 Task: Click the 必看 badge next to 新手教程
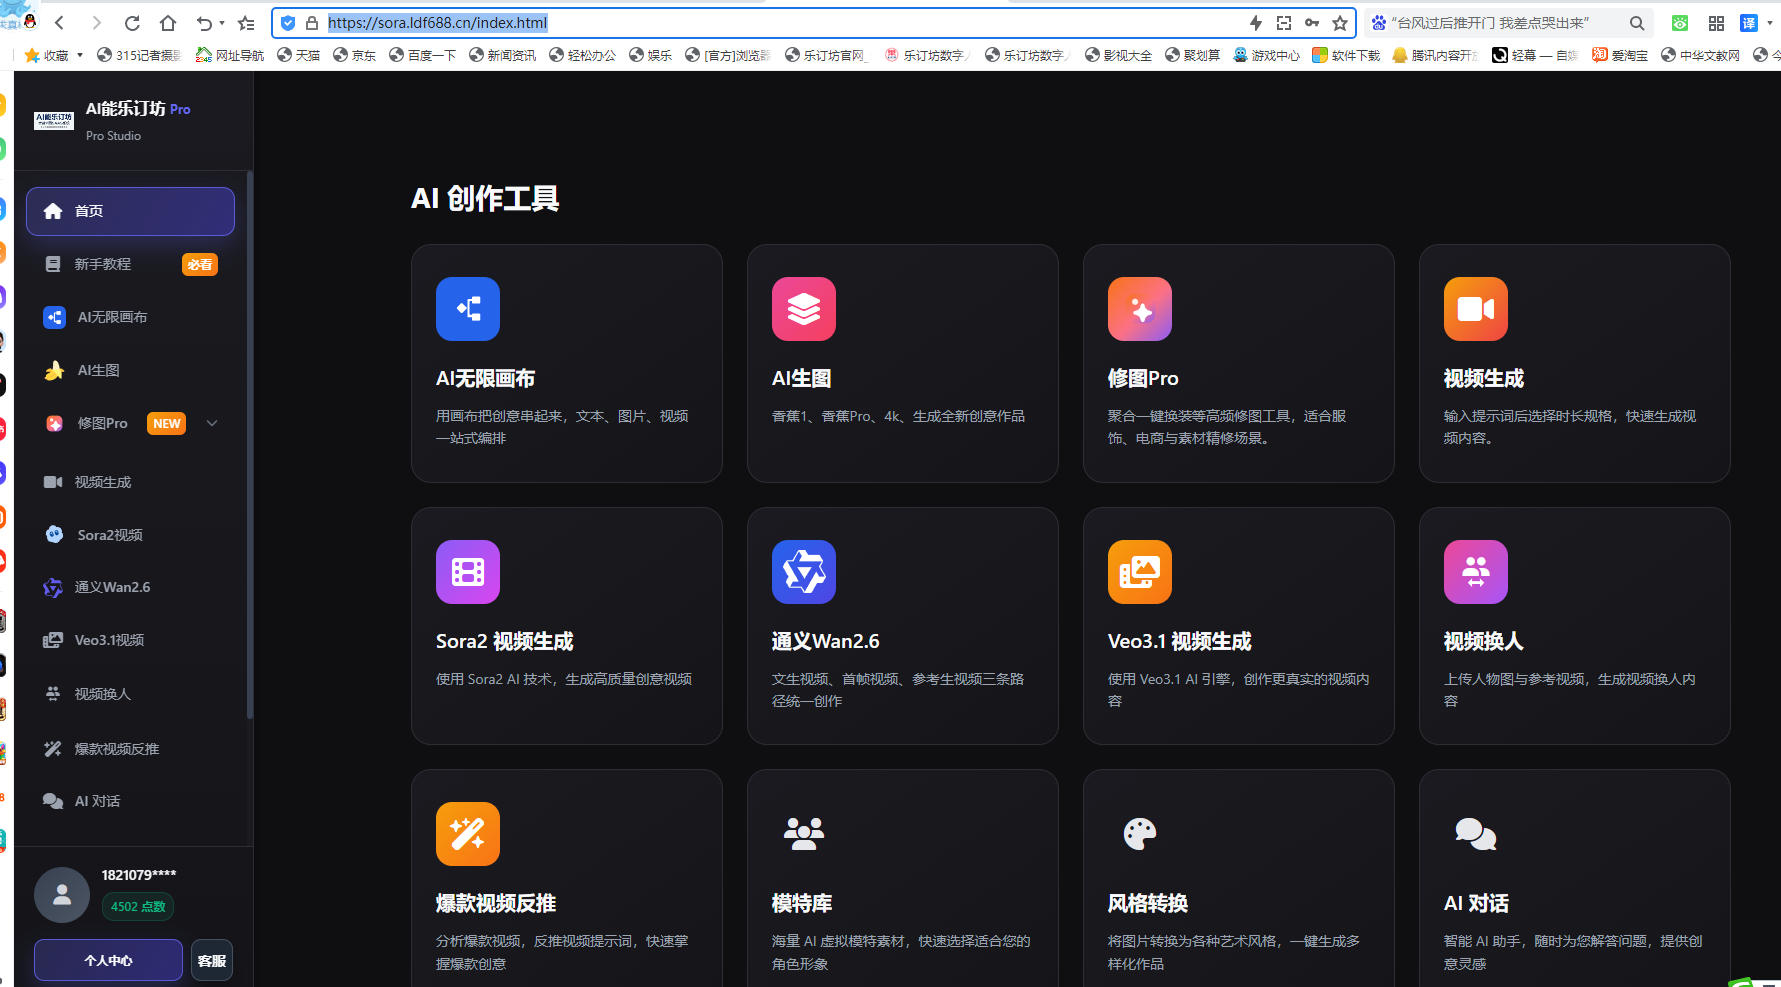pyautogui.click(x=200, y=264)
